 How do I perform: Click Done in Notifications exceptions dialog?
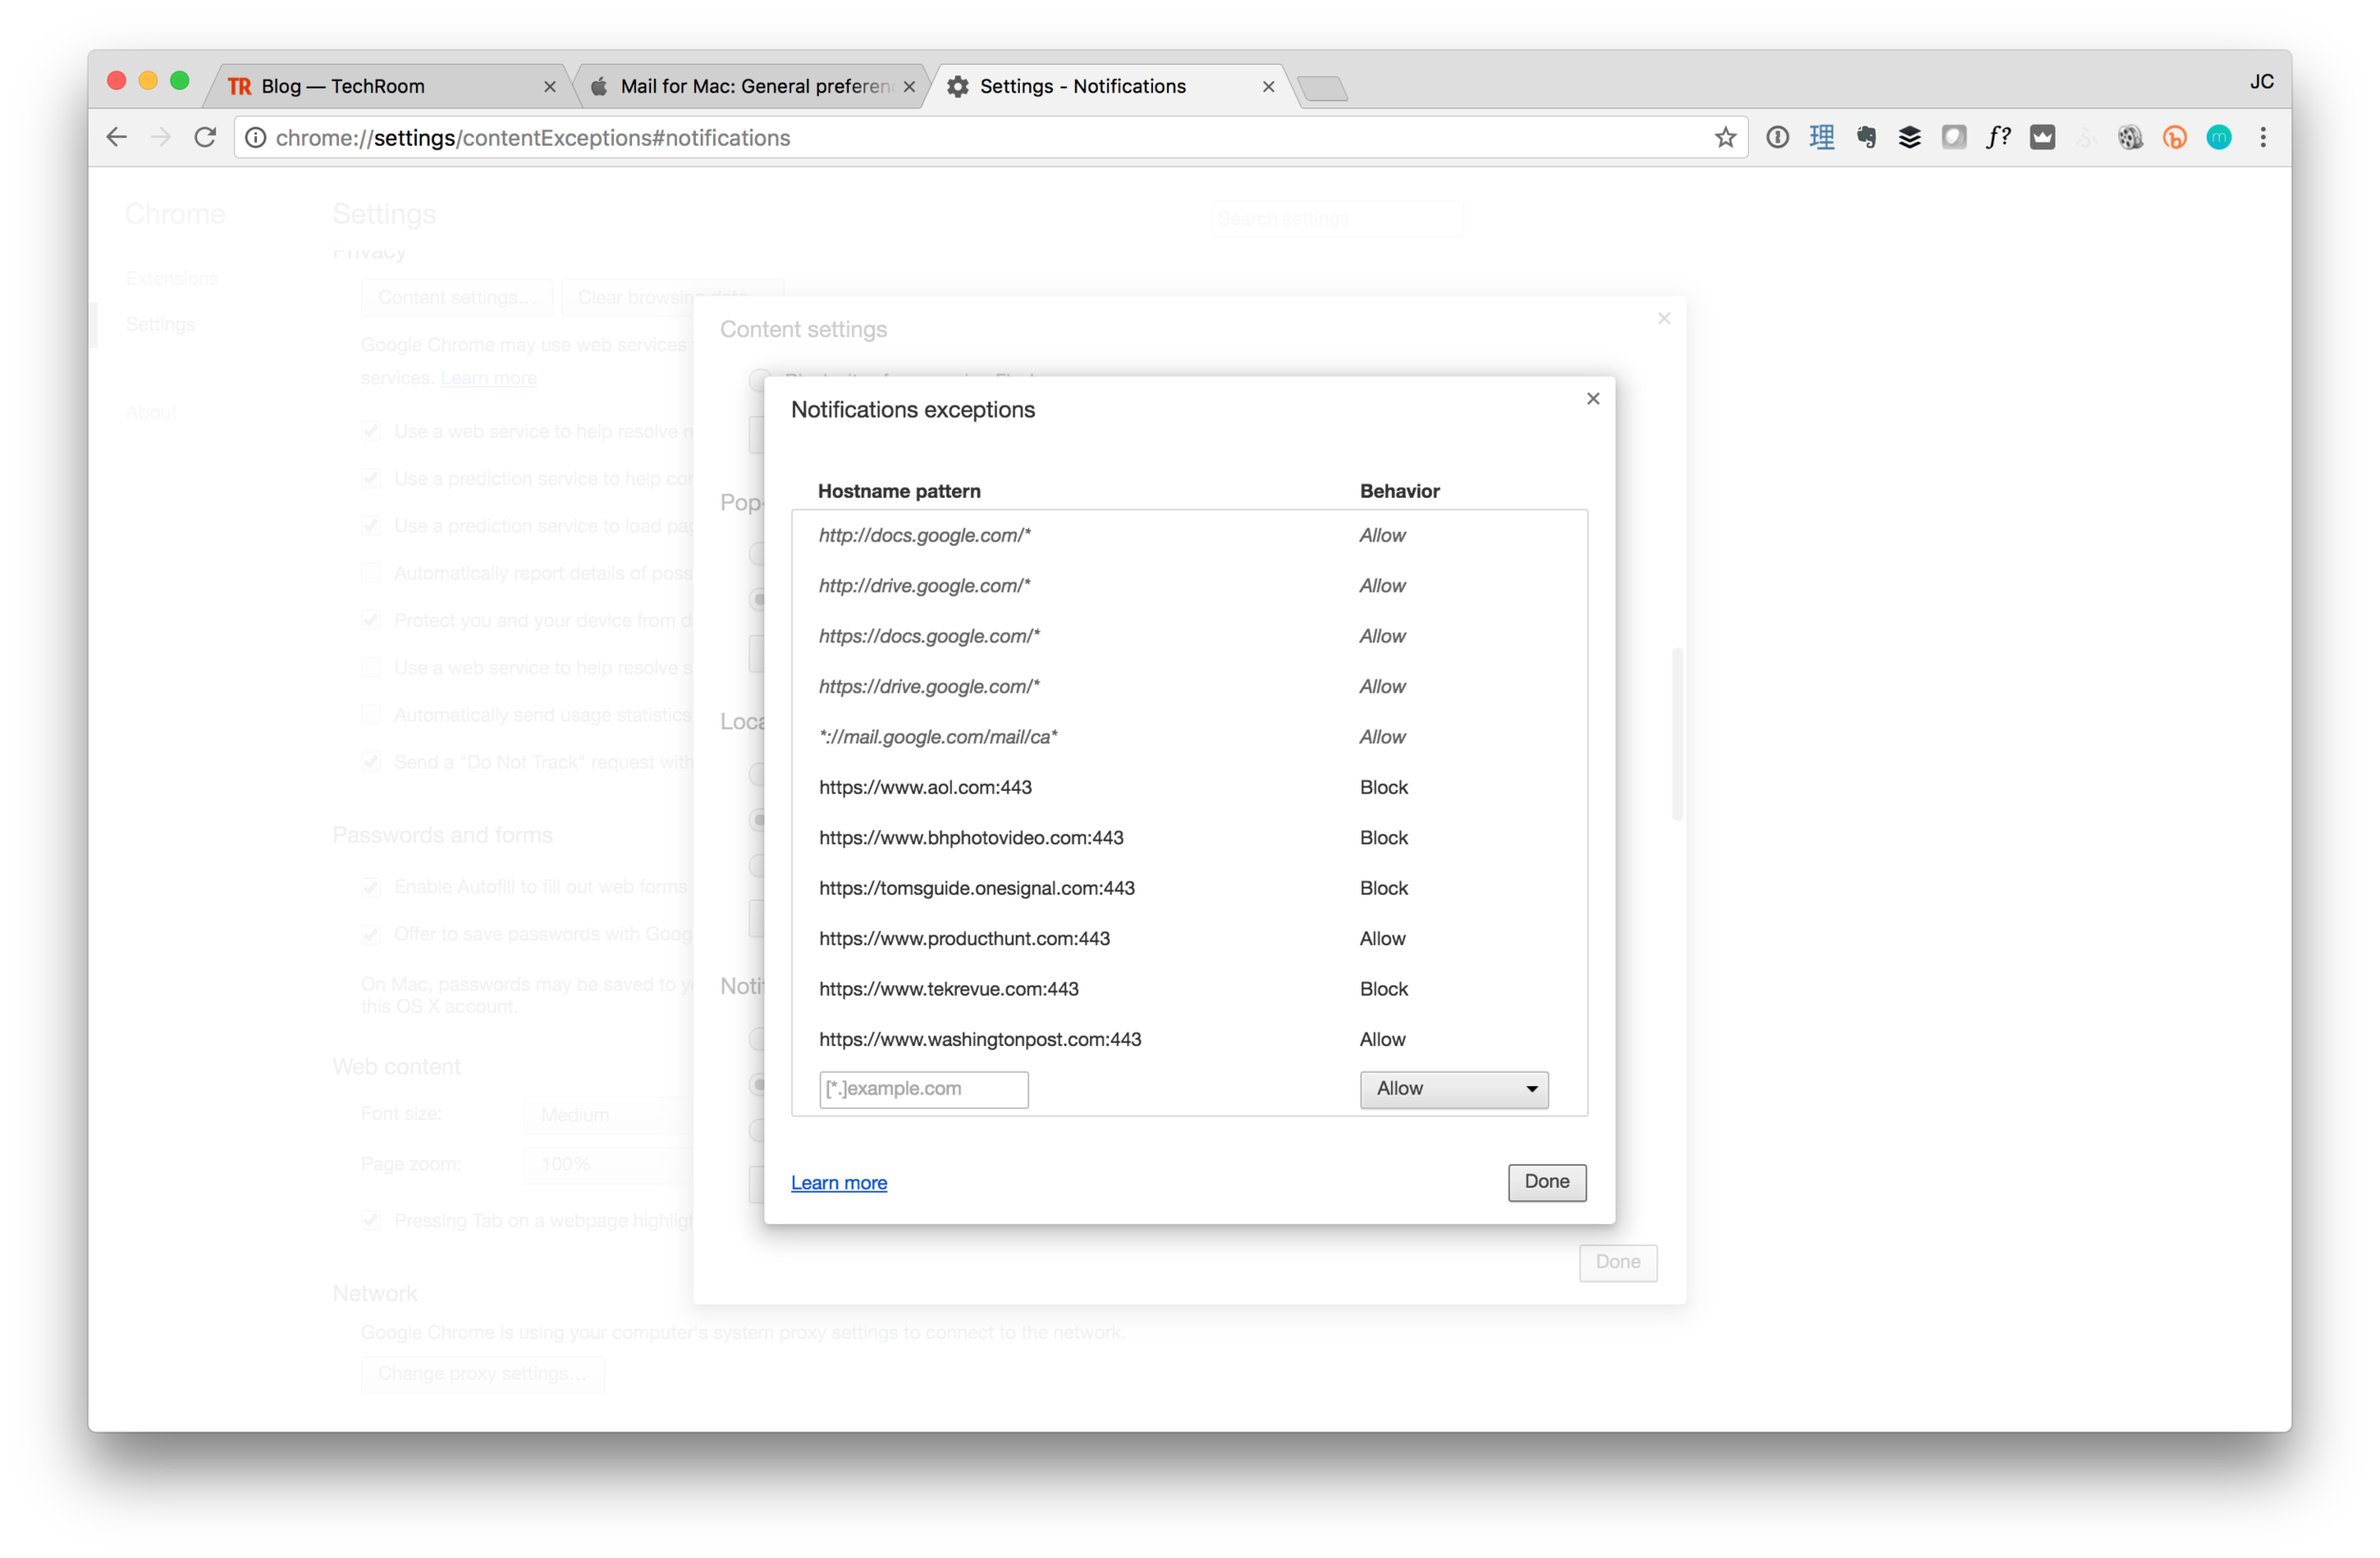[x=1547, y=1182]
